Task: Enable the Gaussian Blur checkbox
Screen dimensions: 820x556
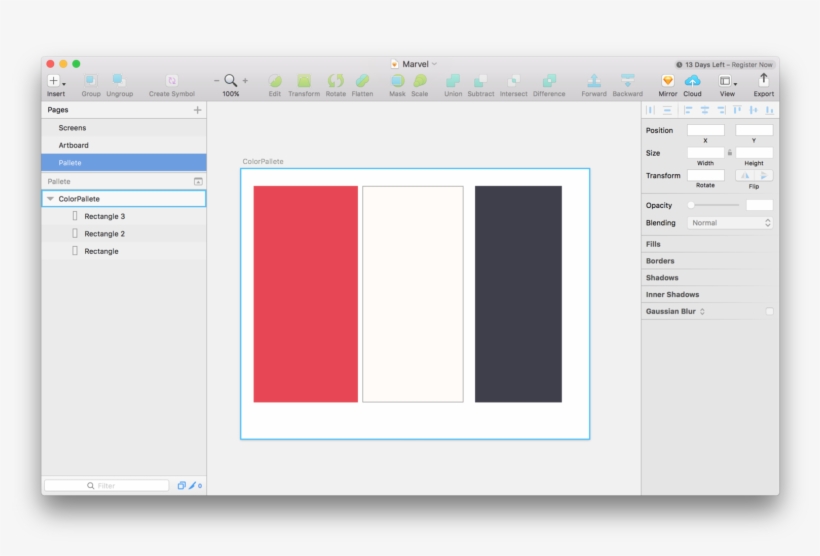Action: [x=769, y=312]
